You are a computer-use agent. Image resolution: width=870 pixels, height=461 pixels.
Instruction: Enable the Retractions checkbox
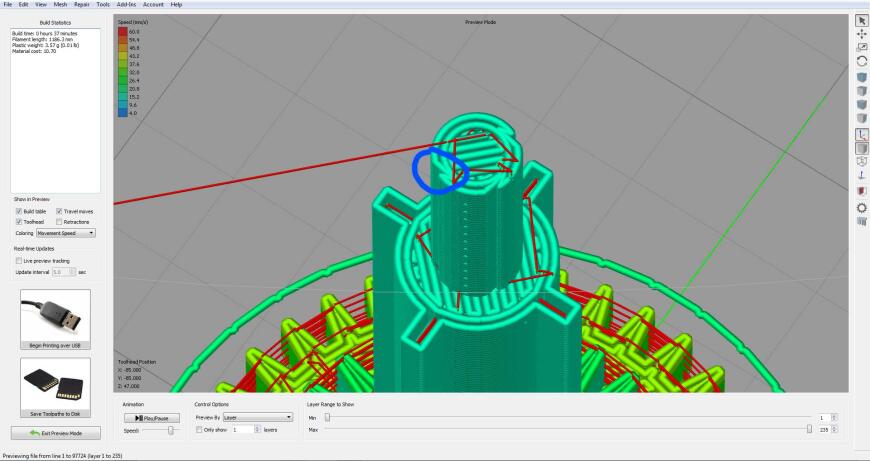(59, 222)
